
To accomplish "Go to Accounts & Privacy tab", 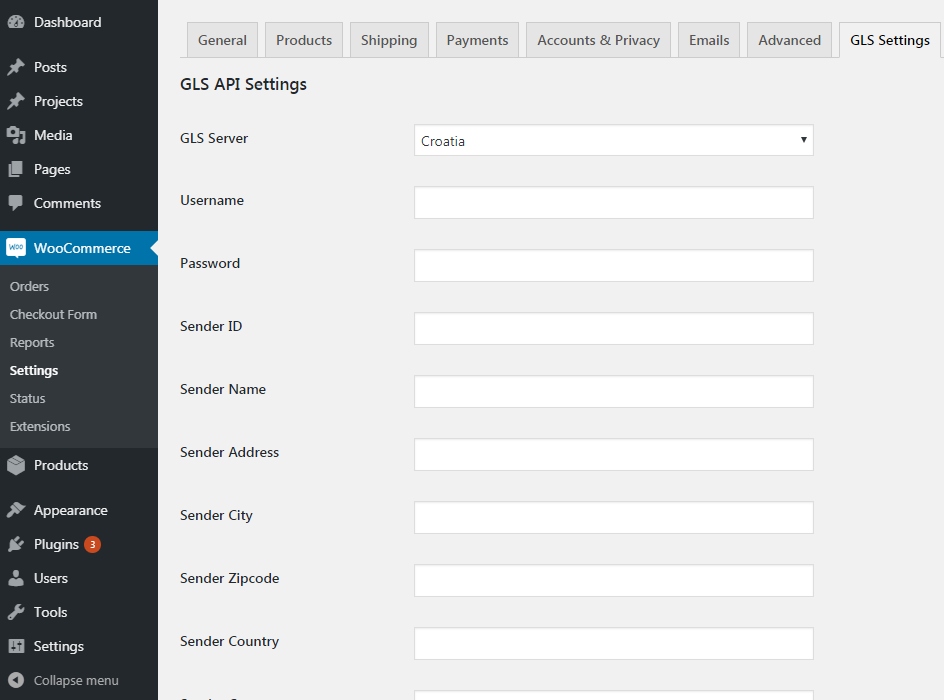I will 598,40.
